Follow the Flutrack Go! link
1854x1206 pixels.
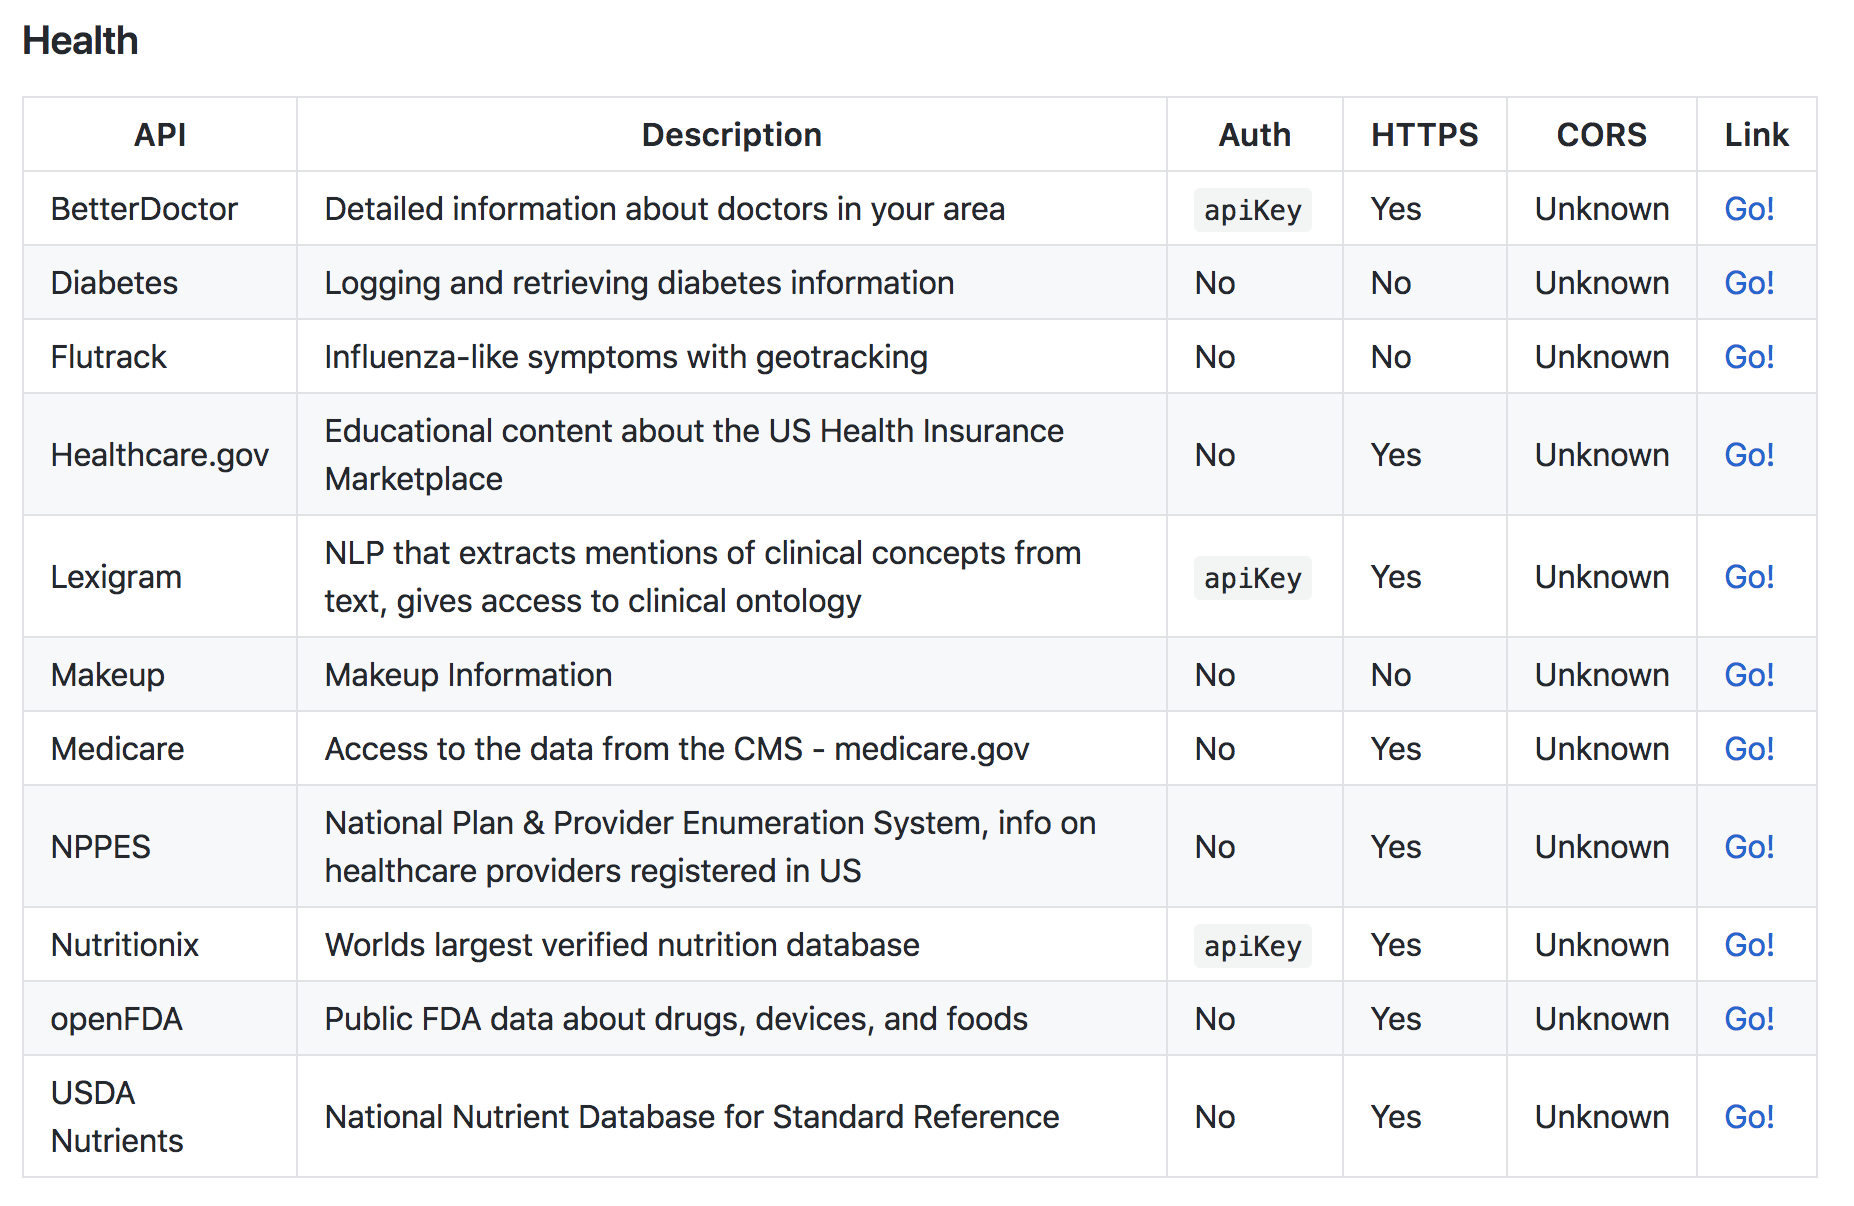click(x=1748, y=357)
